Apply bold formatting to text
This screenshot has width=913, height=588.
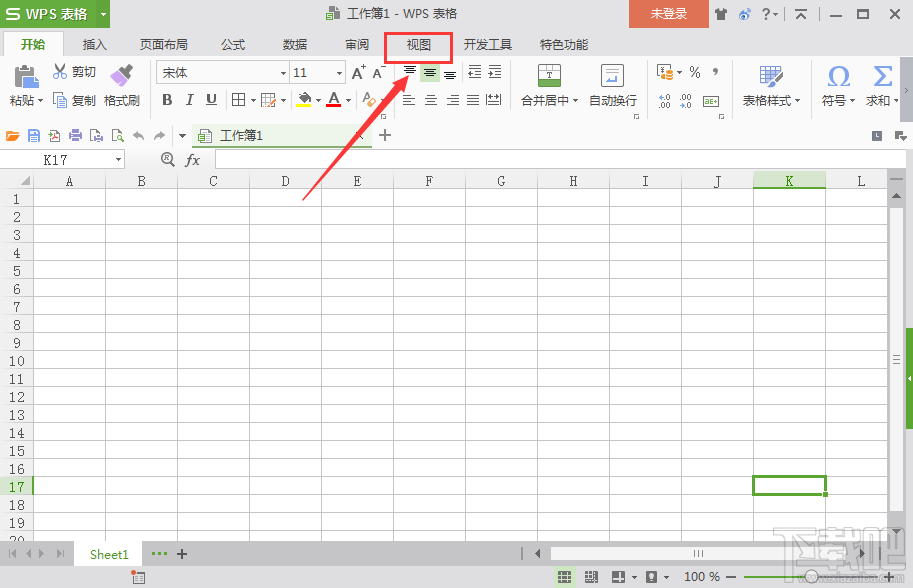[167, 99]
